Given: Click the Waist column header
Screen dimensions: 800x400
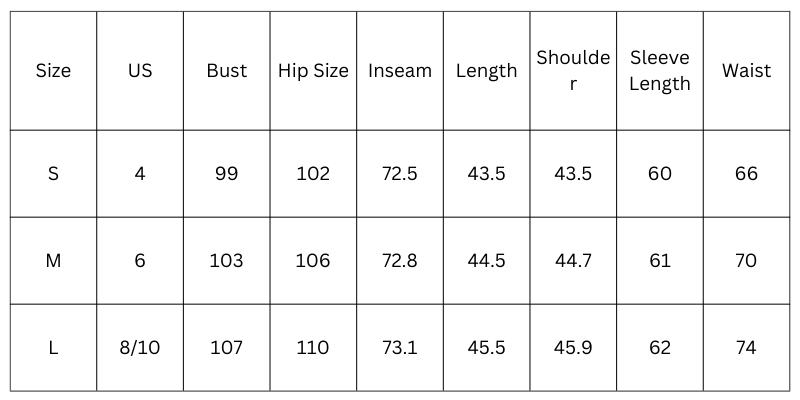Looking at the screenshot, I should tap(746, 71).
